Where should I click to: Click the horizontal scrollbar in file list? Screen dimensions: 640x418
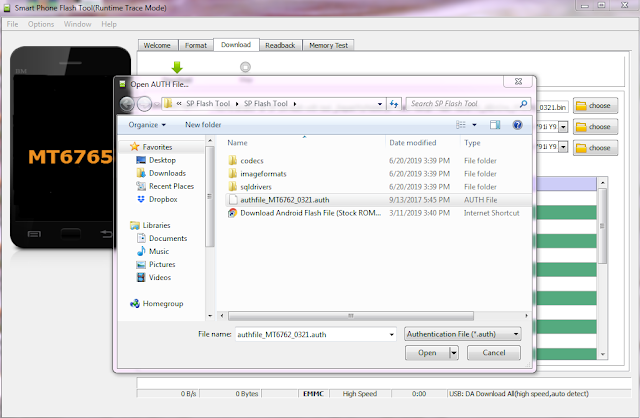351,316
